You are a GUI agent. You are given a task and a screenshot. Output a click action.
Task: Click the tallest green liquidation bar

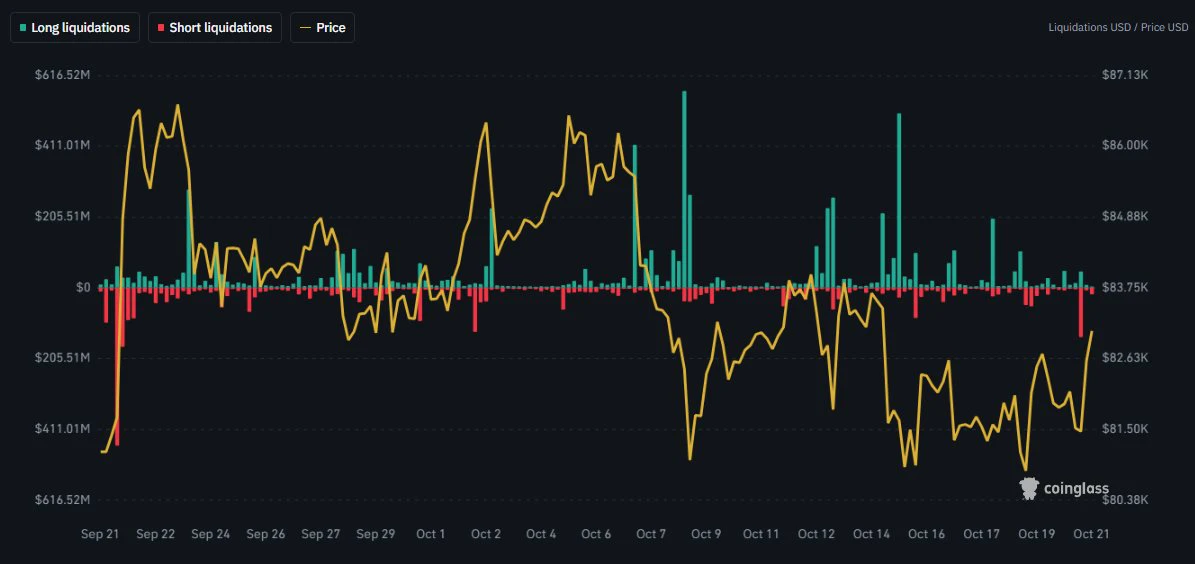click(x=684, y=189)
